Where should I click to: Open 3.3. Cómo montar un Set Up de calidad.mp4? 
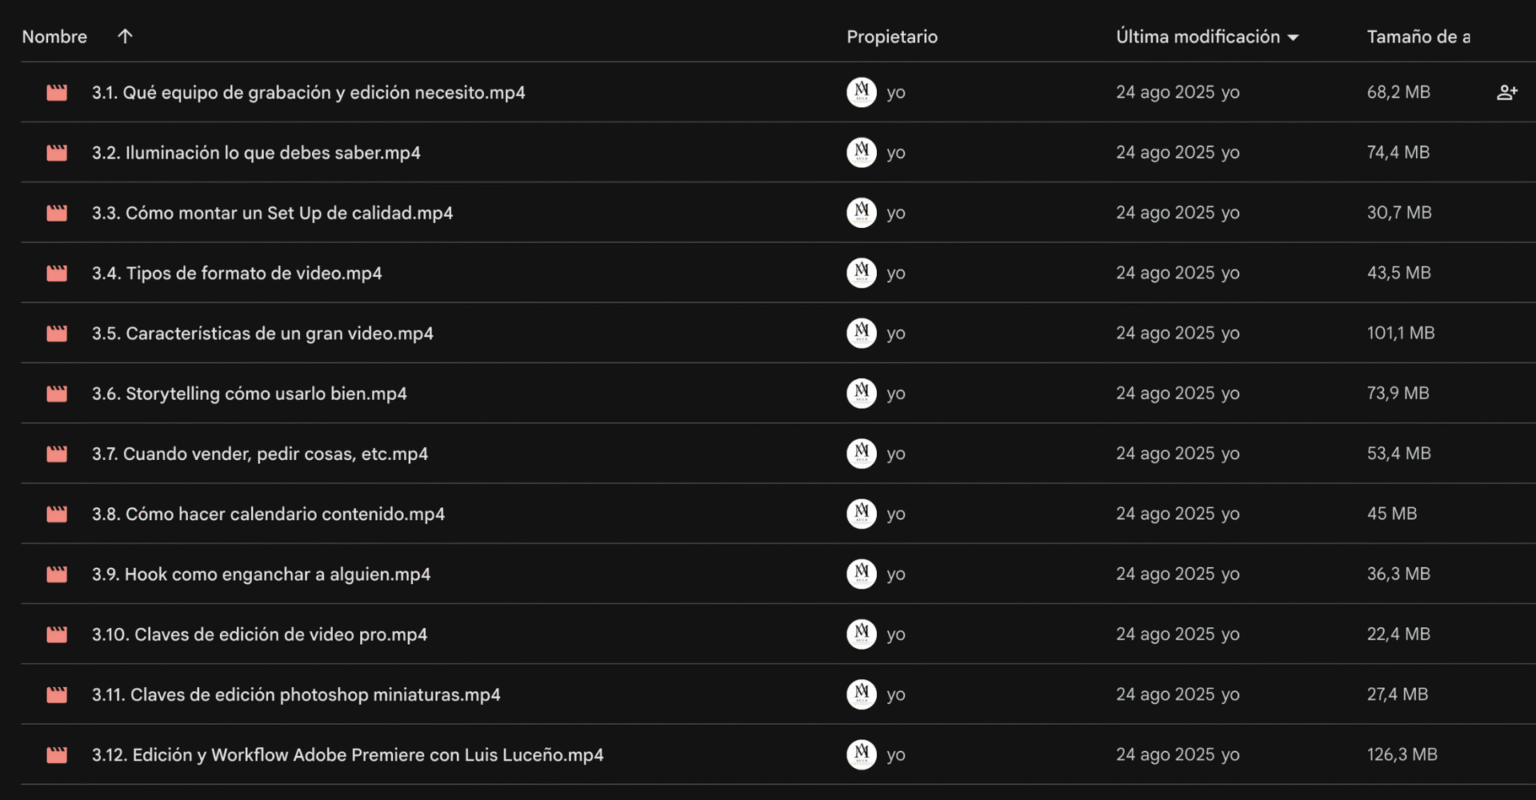(272, 213)
